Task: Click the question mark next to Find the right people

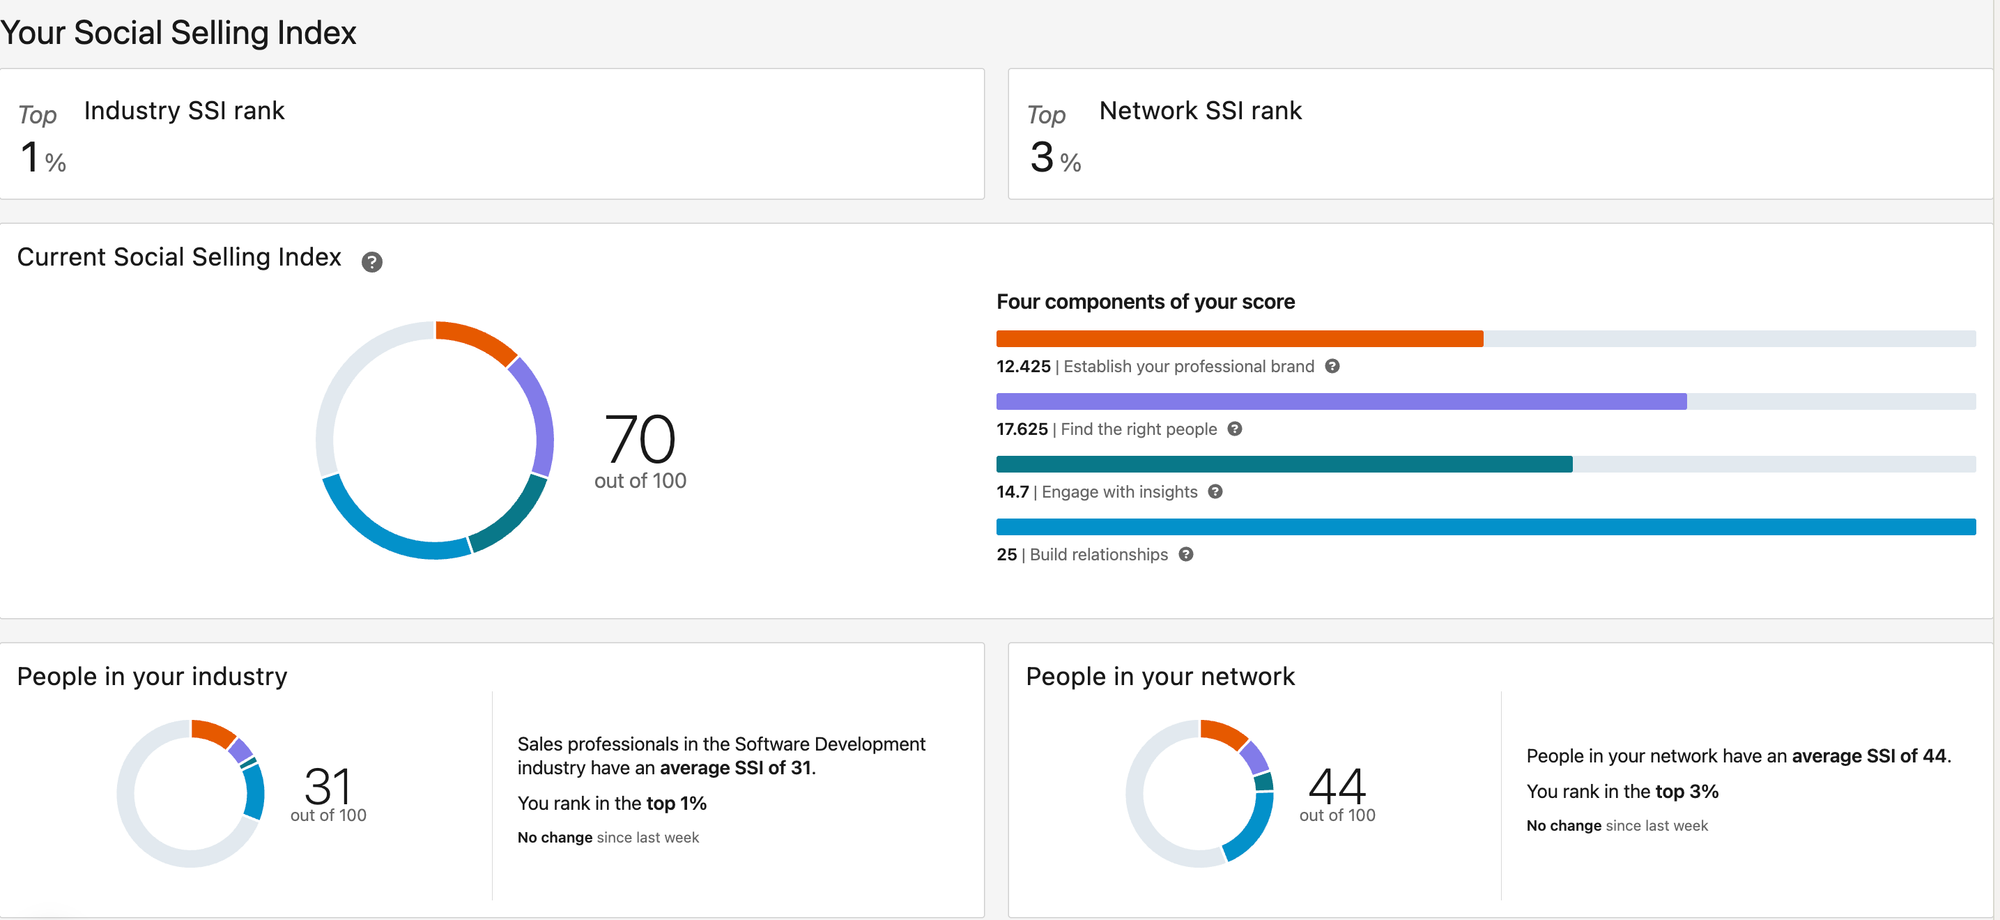Action: [1235, 429]
